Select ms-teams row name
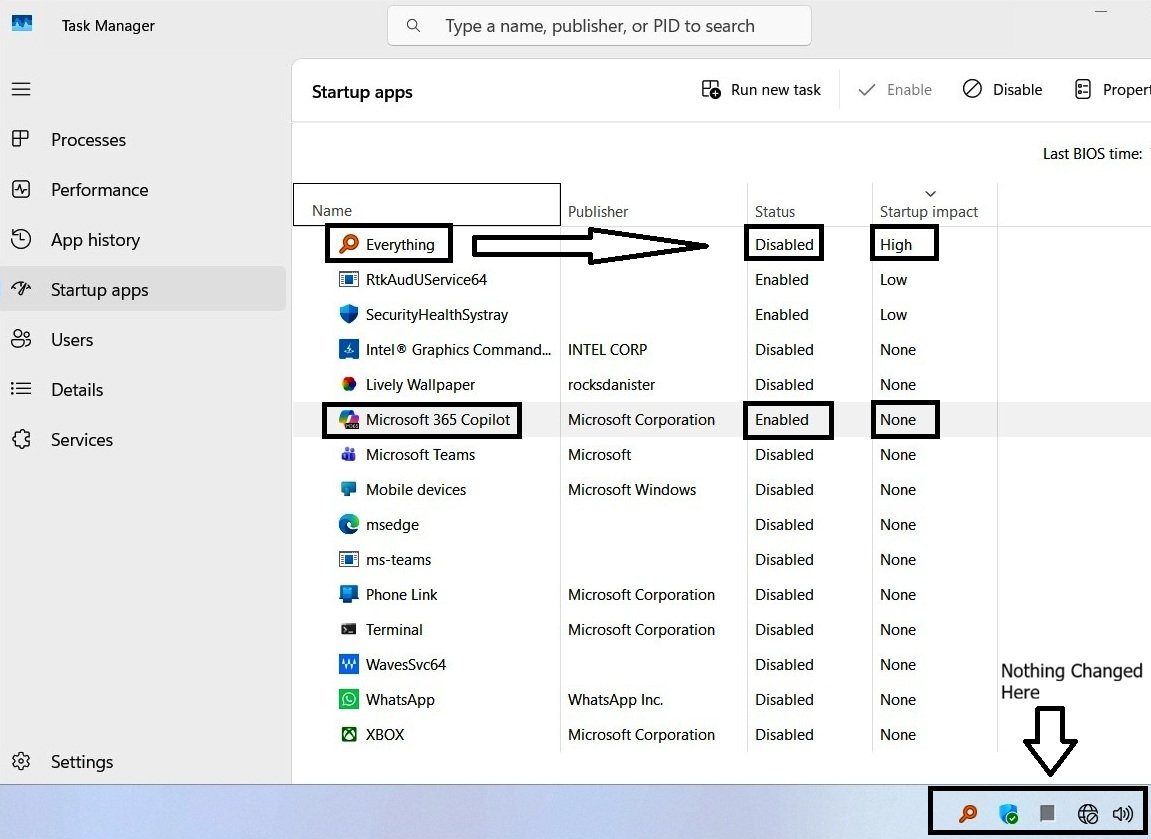 (399, 559)
